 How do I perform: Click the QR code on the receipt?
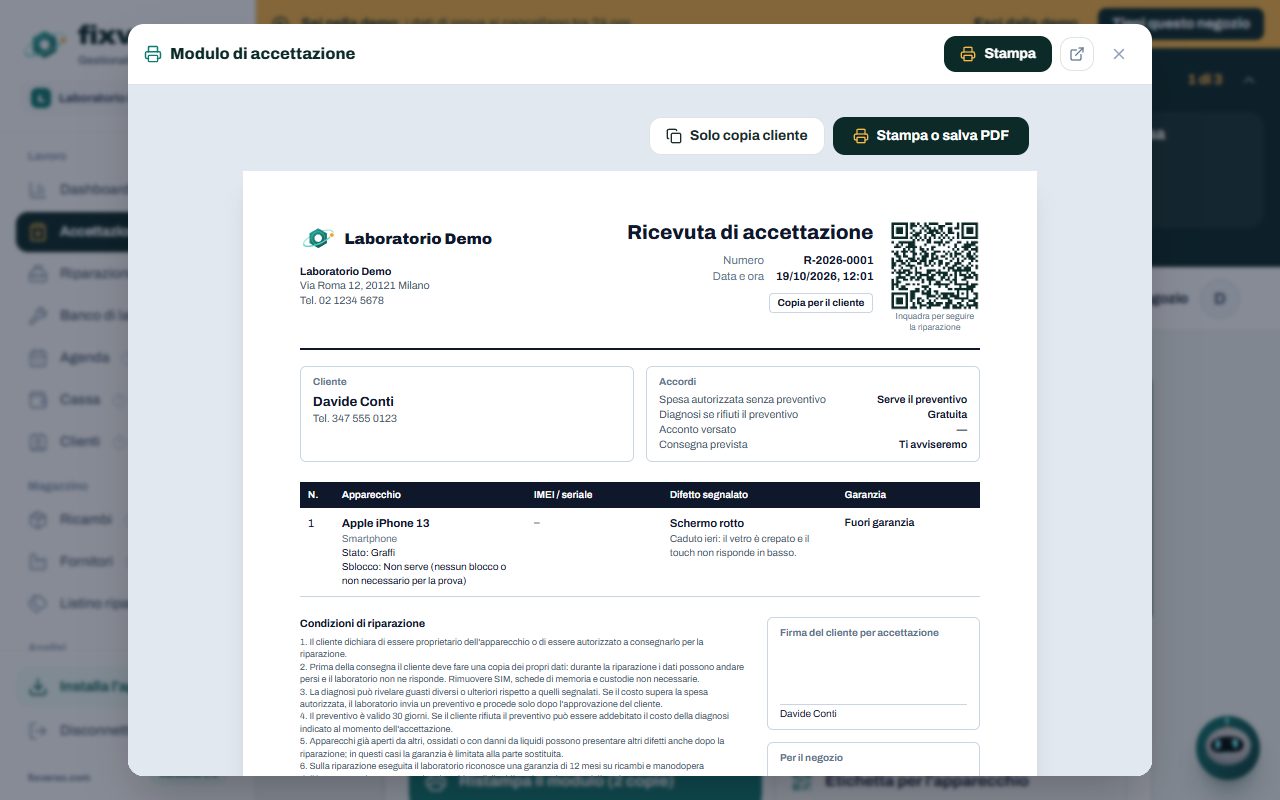(x=935, y=265)
